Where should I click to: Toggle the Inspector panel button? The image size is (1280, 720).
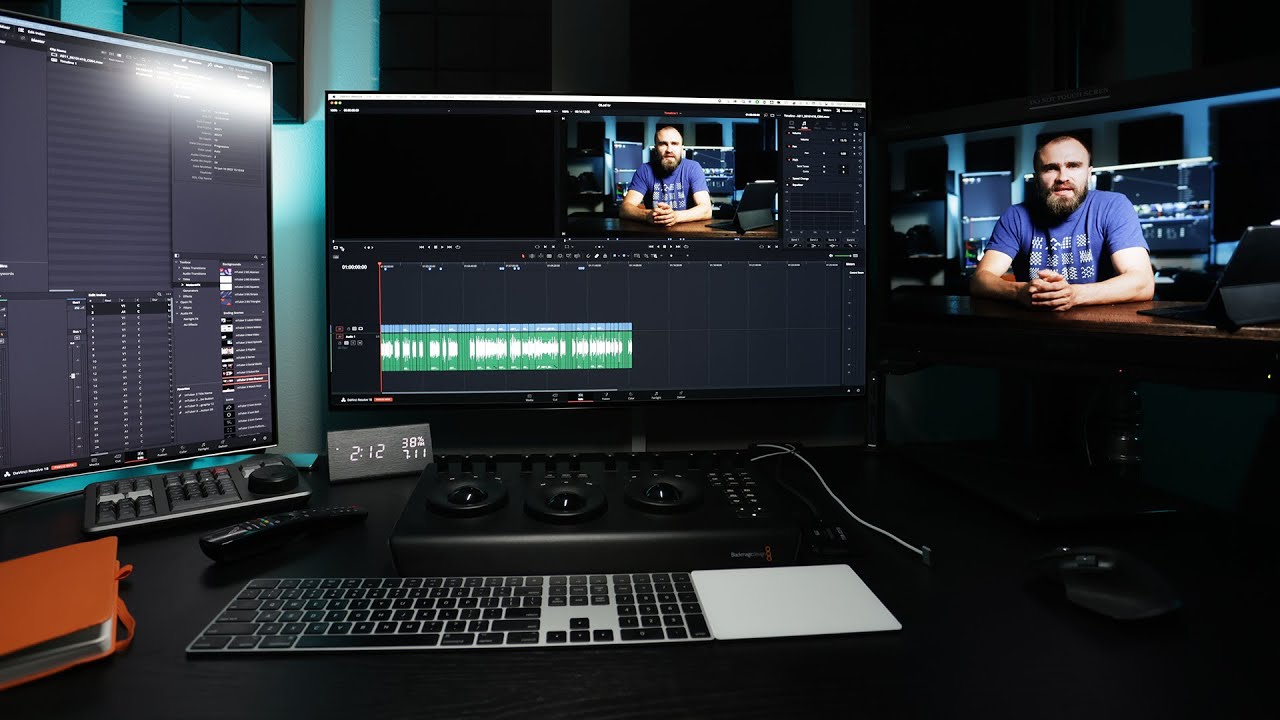[x=846, y=110]
